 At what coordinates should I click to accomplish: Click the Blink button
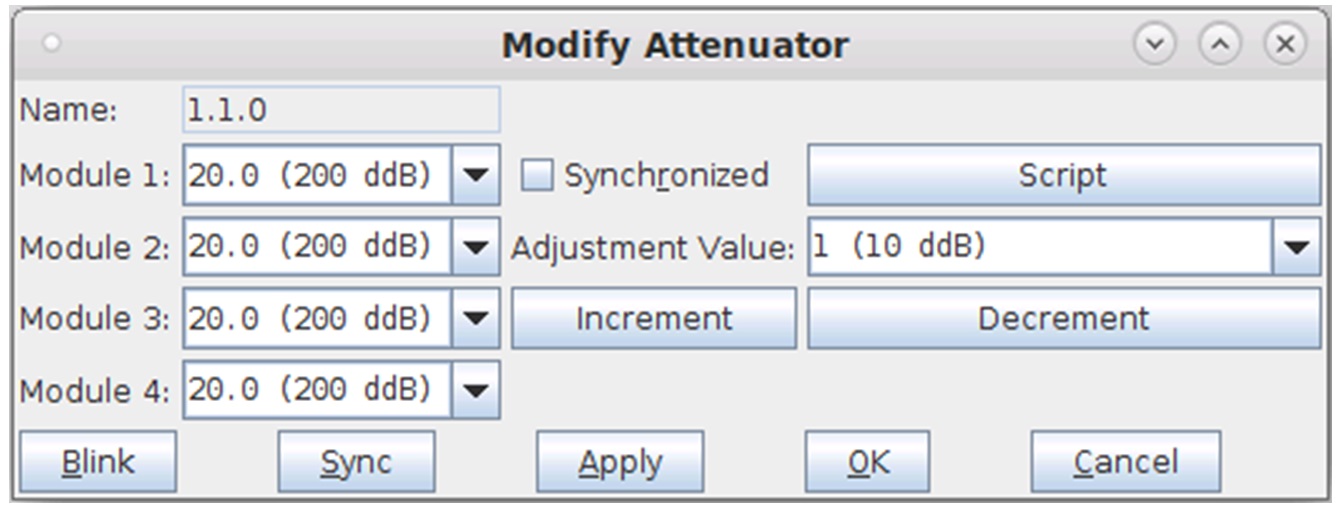pos(98,462)
